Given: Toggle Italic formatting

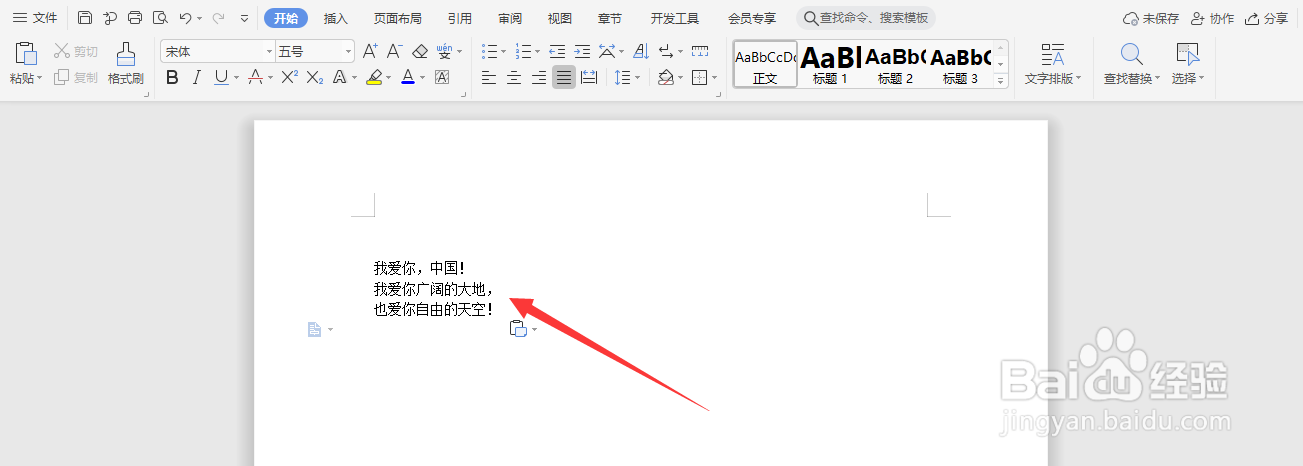Looking at the screenshot, I should [x=197, y=77].
